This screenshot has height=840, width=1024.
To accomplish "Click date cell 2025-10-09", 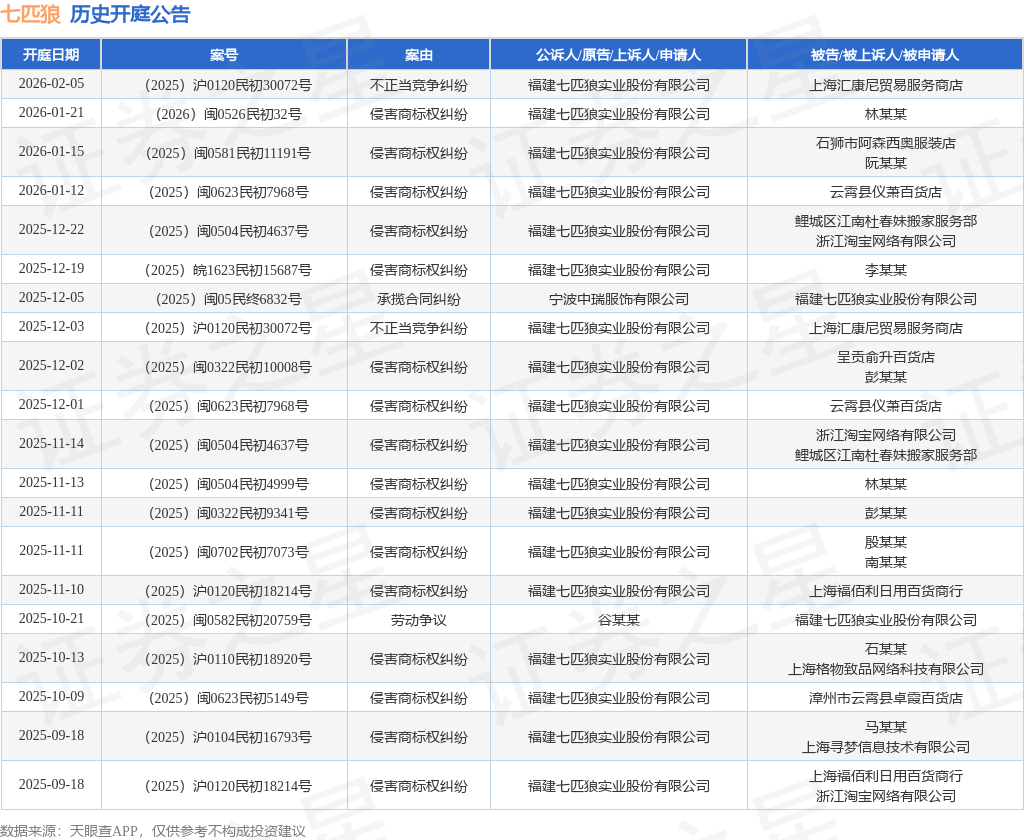I will (51, 697).
